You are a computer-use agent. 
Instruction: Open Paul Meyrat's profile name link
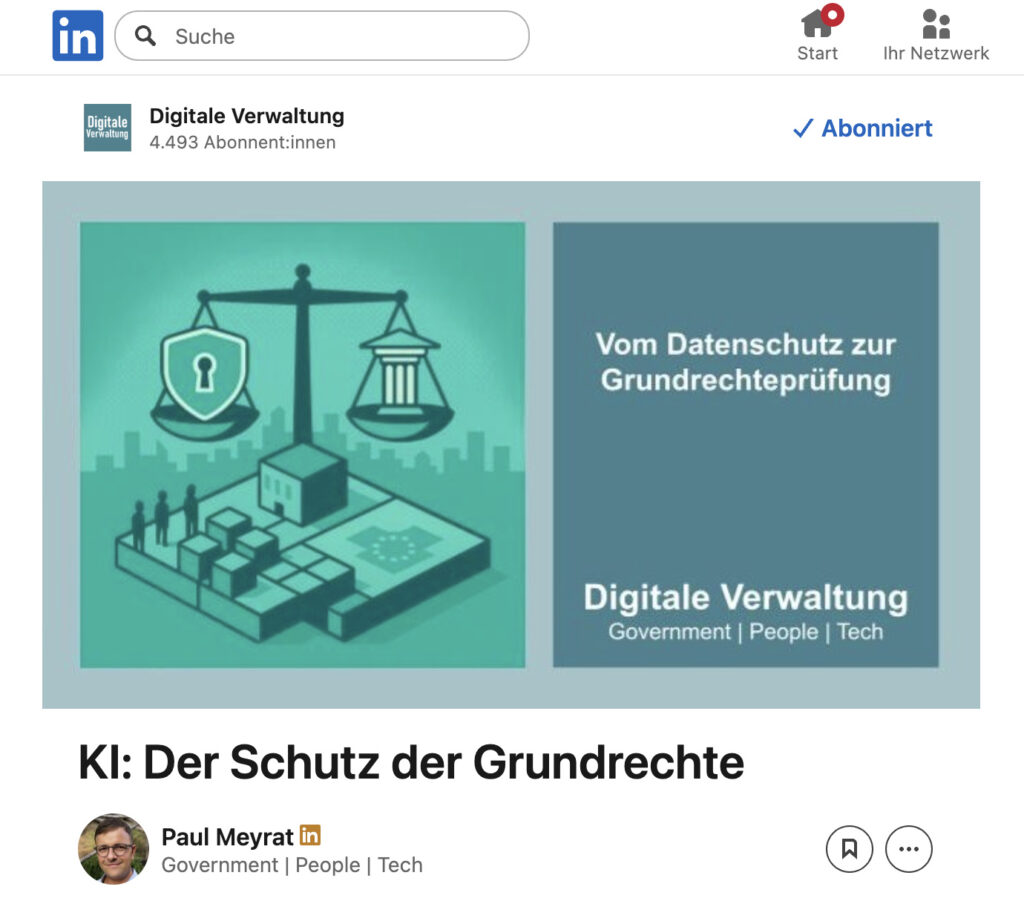[227, 837]
